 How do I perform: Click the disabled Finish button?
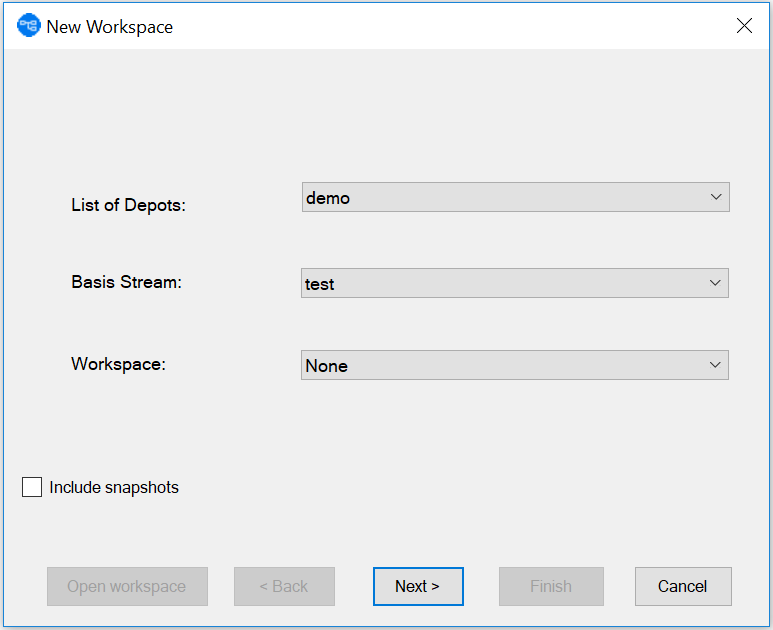tap(551, 587)
